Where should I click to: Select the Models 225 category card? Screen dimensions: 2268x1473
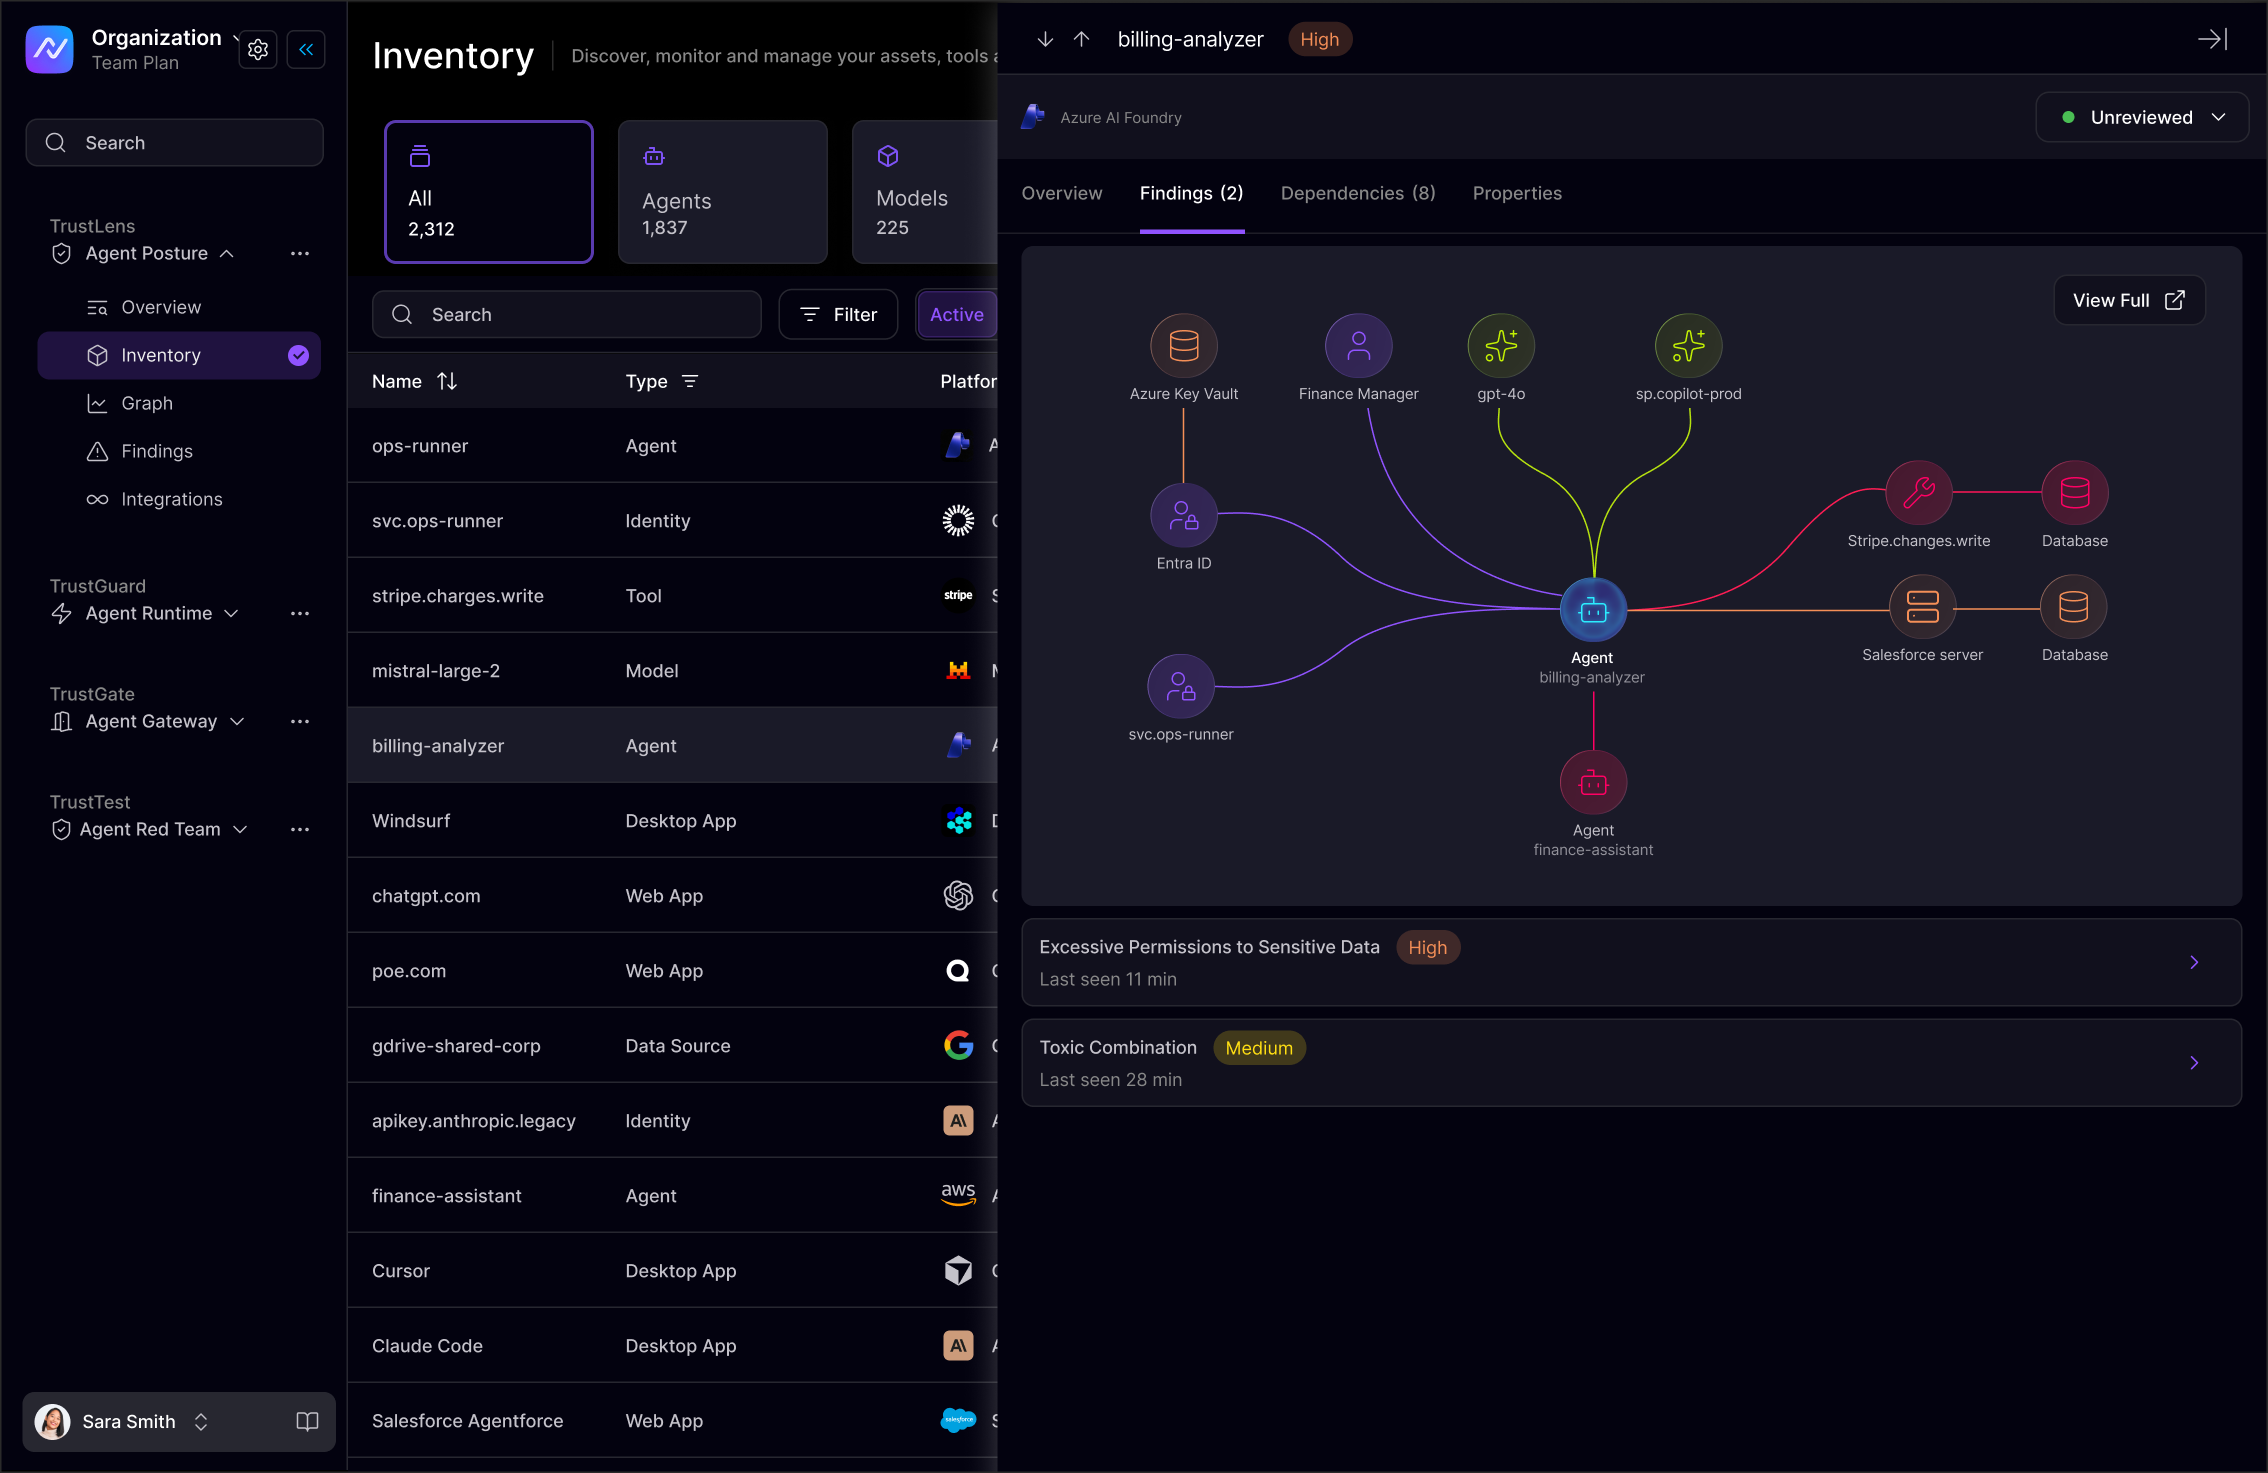(925, 192)
